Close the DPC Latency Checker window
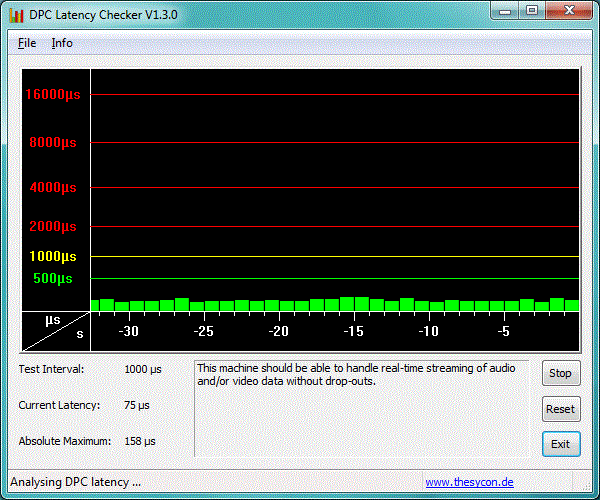Image resolution: width=600 pixels, height=500 pixels. click(x=569, y=11)
